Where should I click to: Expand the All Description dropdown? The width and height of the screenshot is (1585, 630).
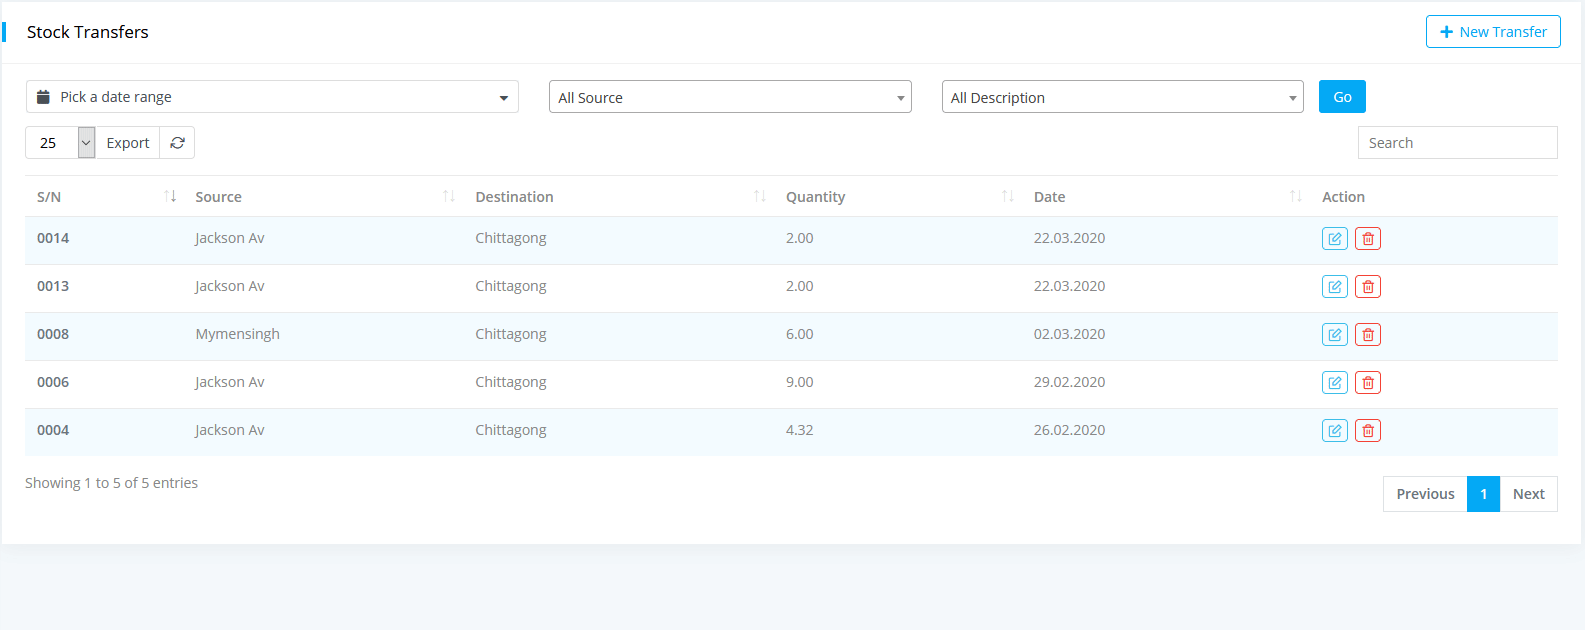pyautogui.click(x=1122, y=97)
